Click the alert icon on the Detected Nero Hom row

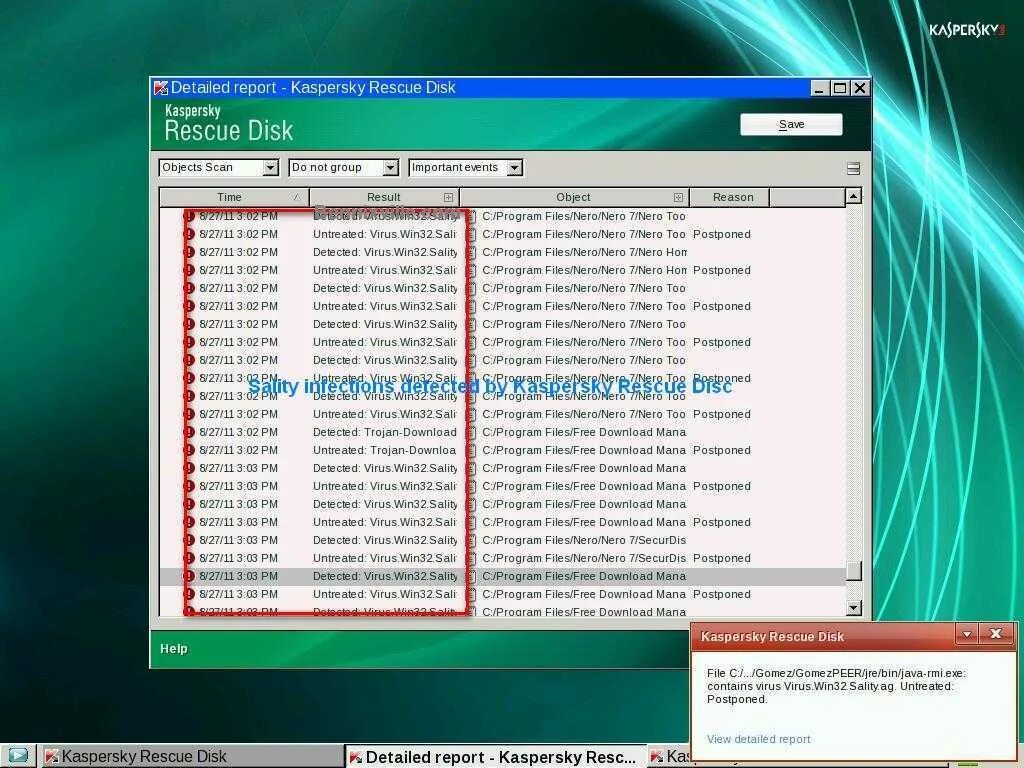tap(189, 252)
